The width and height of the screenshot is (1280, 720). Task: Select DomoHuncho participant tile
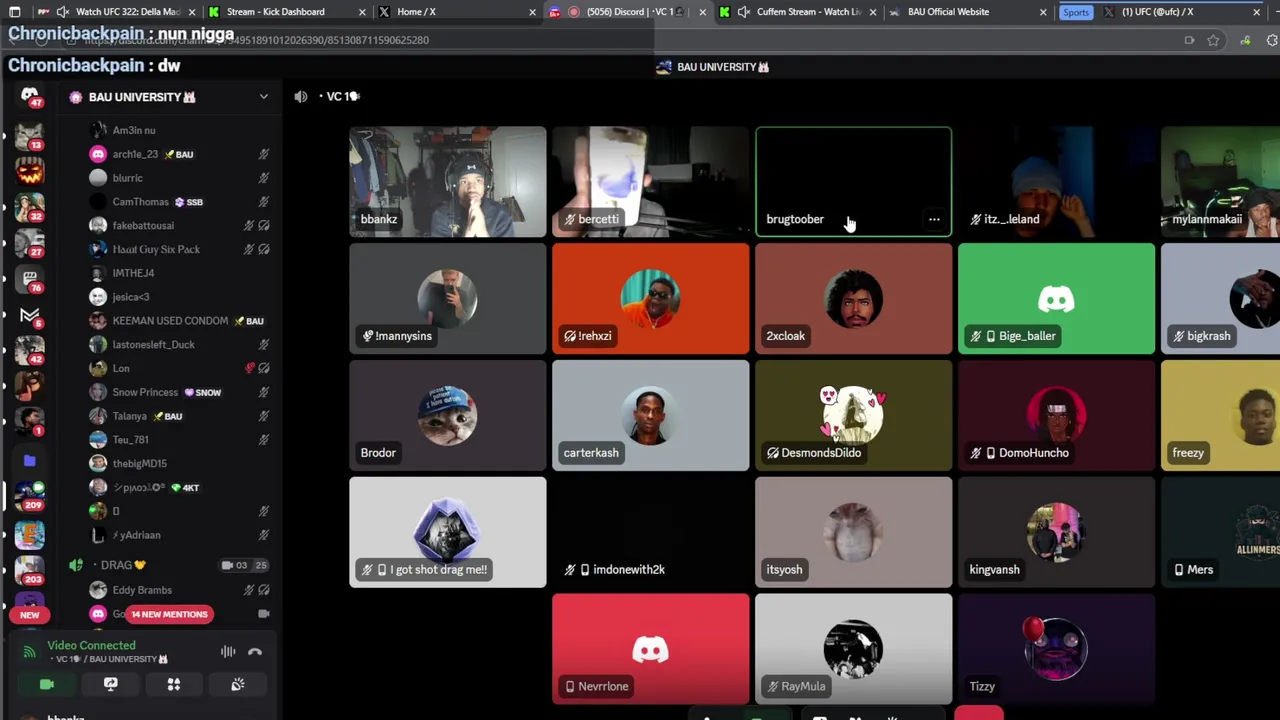click(x=1057, y=416)
